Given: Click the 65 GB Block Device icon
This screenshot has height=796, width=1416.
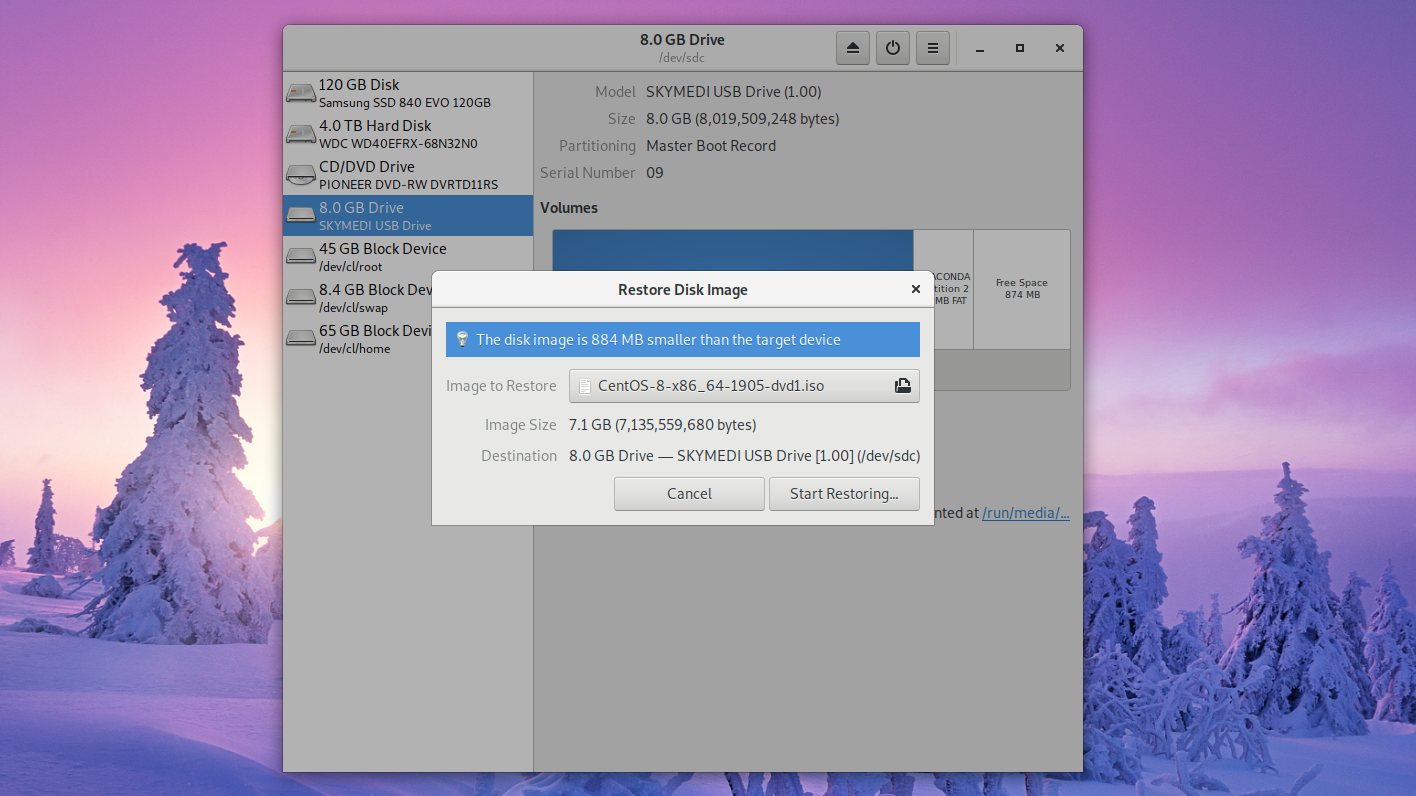Looking at the screenshot, I should coord(300,339).
